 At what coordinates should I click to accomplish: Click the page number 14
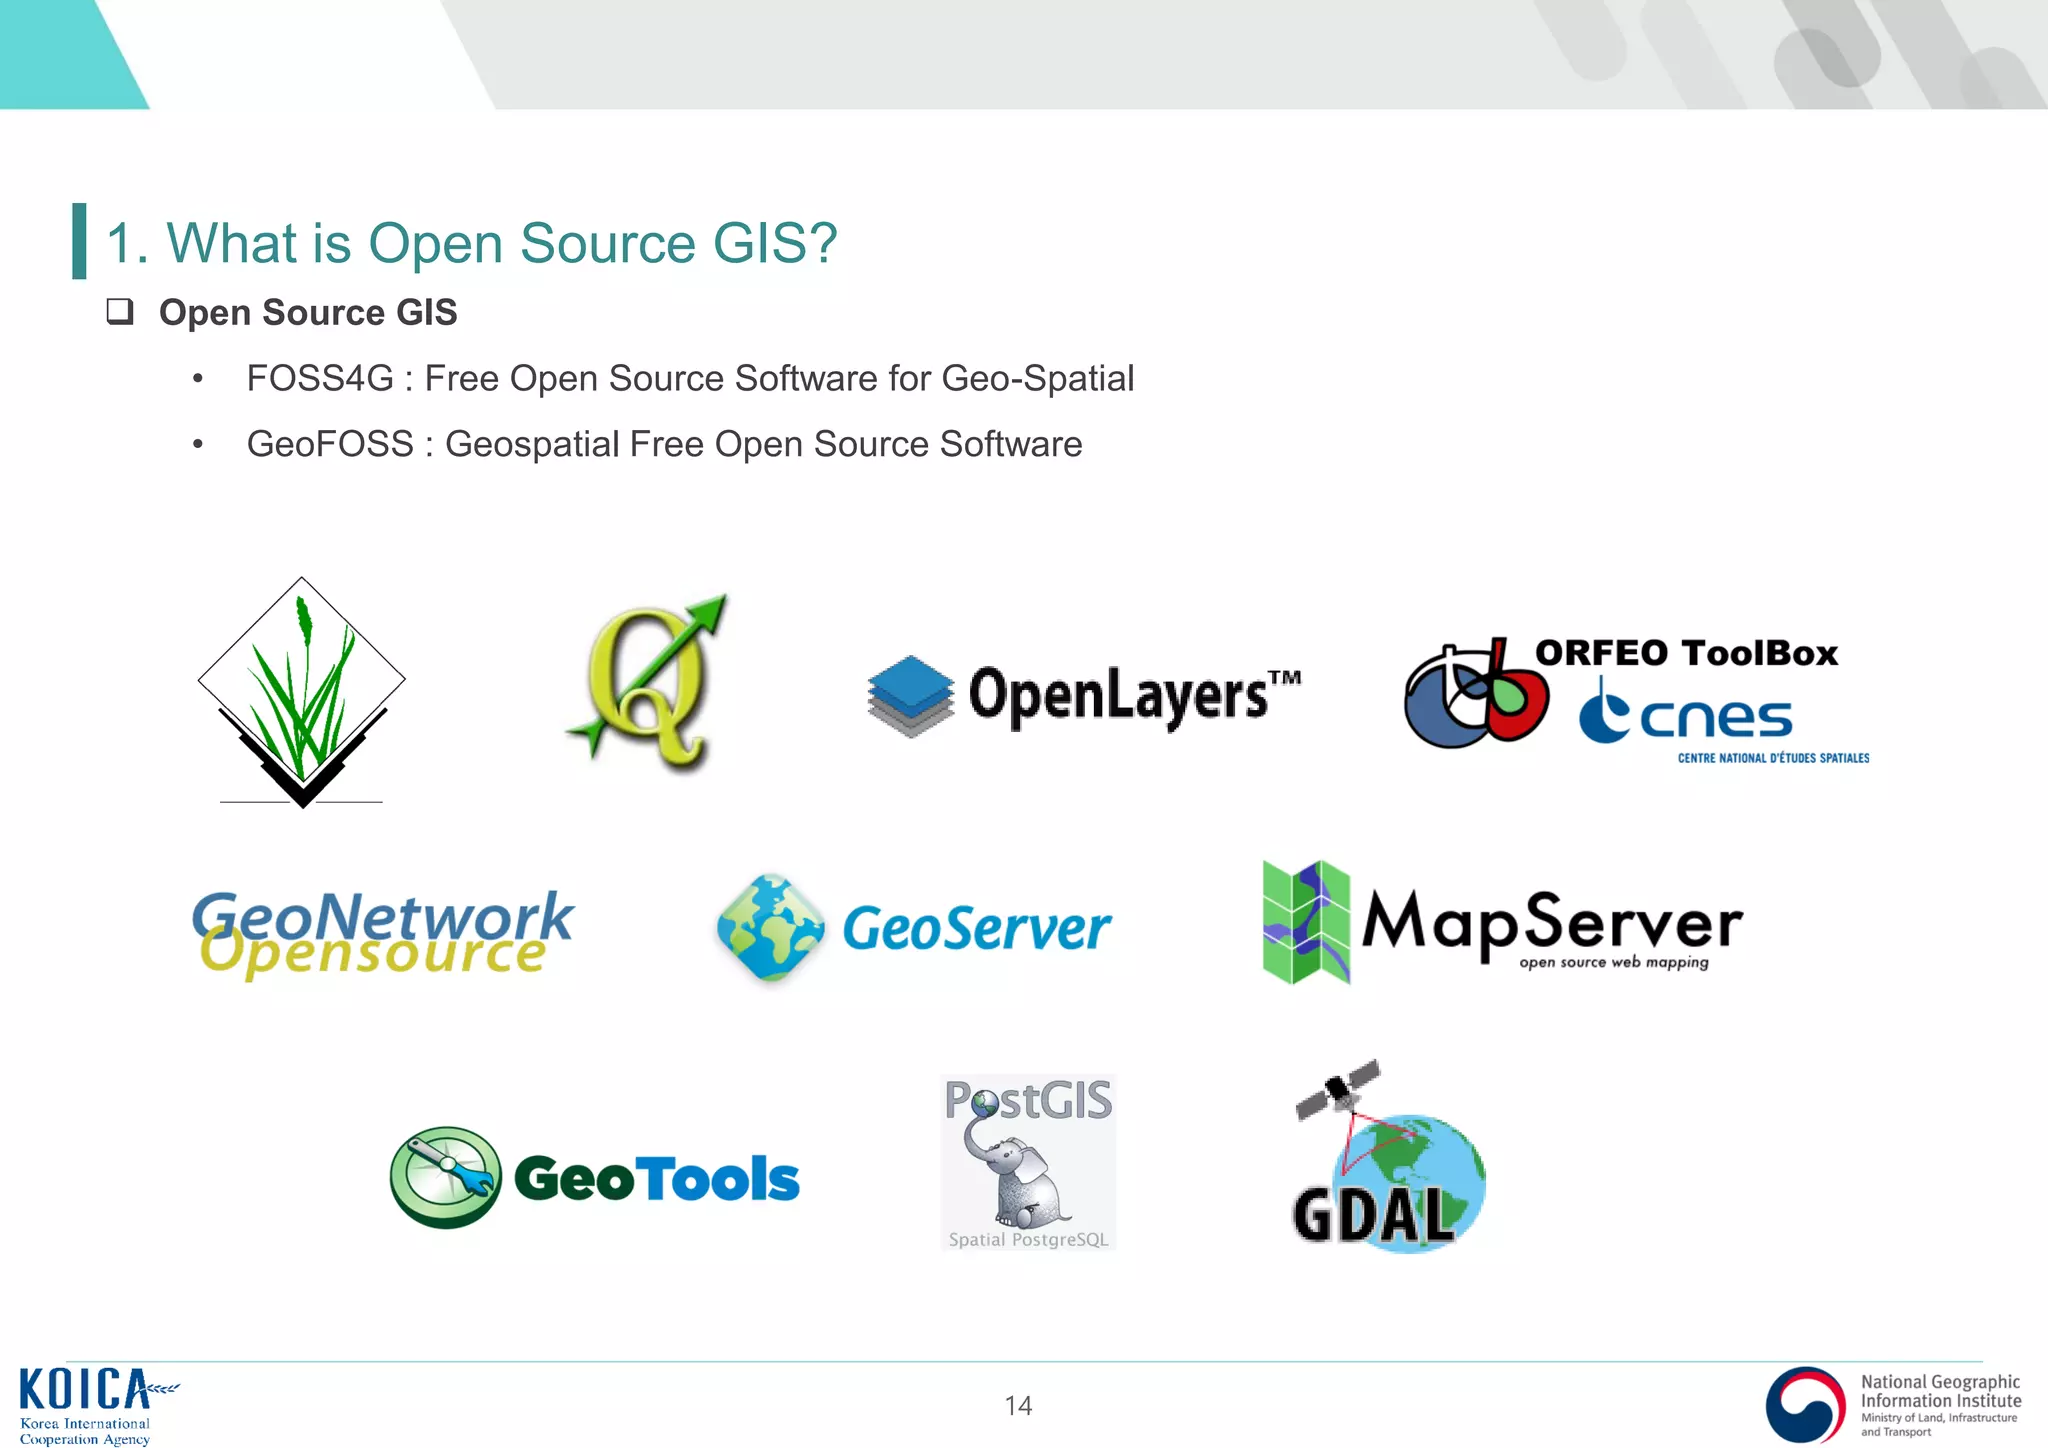tap(1018, 1406)
